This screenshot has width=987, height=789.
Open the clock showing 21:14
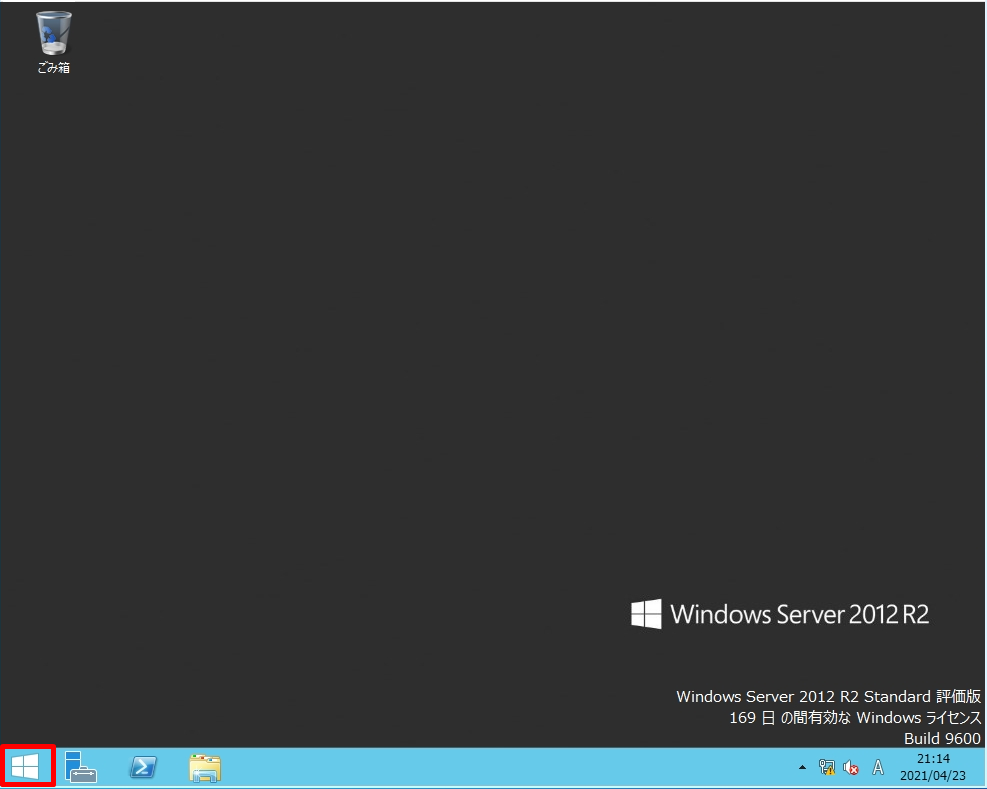pyautogui.click(x=933, y=767)
